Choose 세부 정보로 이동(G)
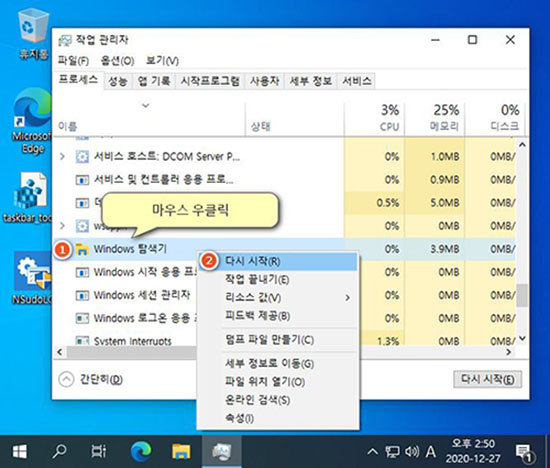Viewport: 550px width, 468px height. click(277, 363)
